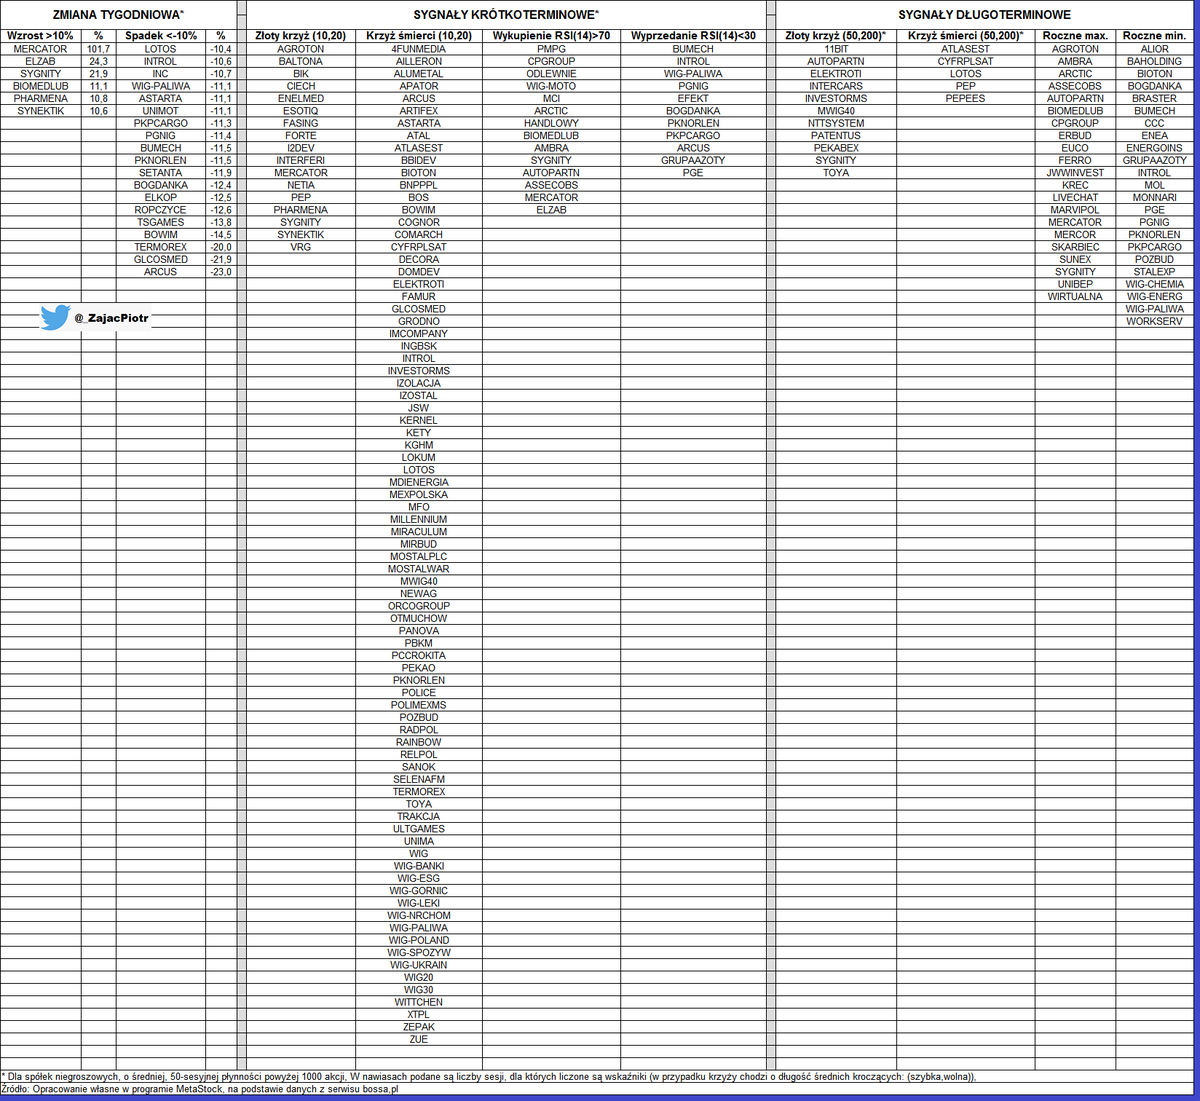The width and height of the screenshot is (1200, 1101).
Task: Select the -20,0 value next to TERMOREX
Action: click(x=221, y=247)
